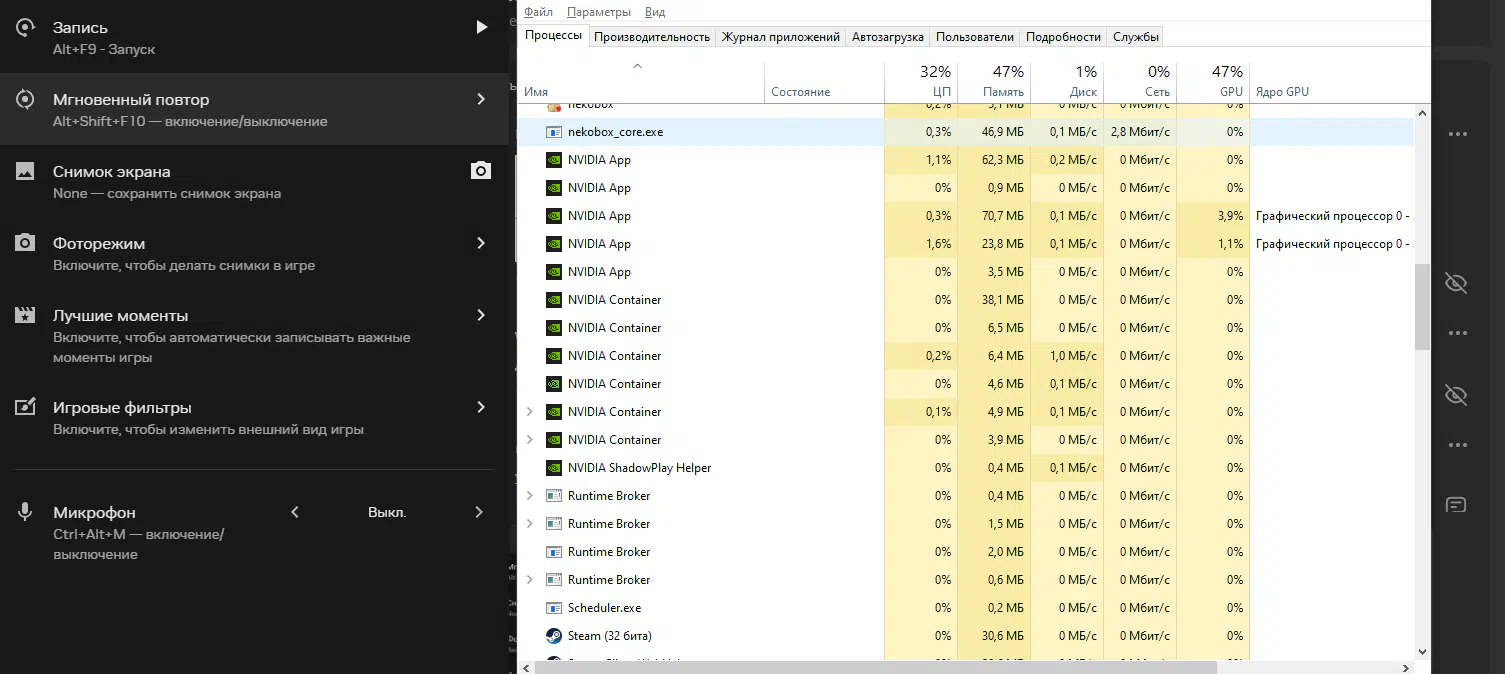This screenshot has width=1505, height=674.
Task: Switch to the Пользователи tab
Action: 975,37
